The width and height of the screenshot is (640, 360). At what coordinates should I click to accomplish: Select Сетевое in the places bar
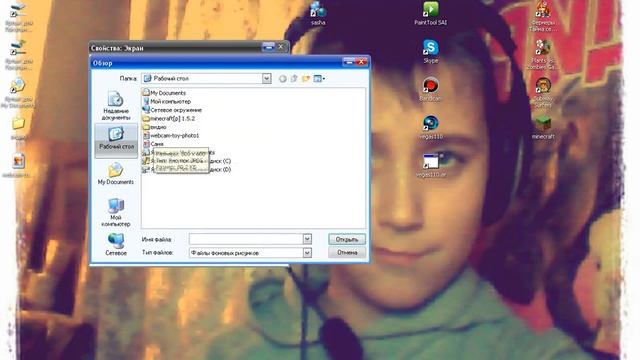[116, 244]
